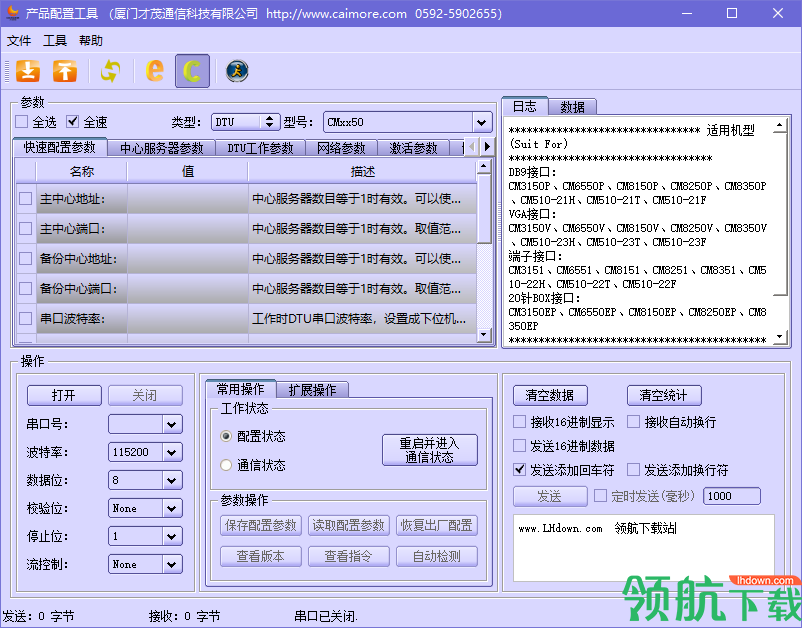Viewport: 802px width, 628px height.
Task: Select the 配置状态 radio button
Action: [226, 436]
